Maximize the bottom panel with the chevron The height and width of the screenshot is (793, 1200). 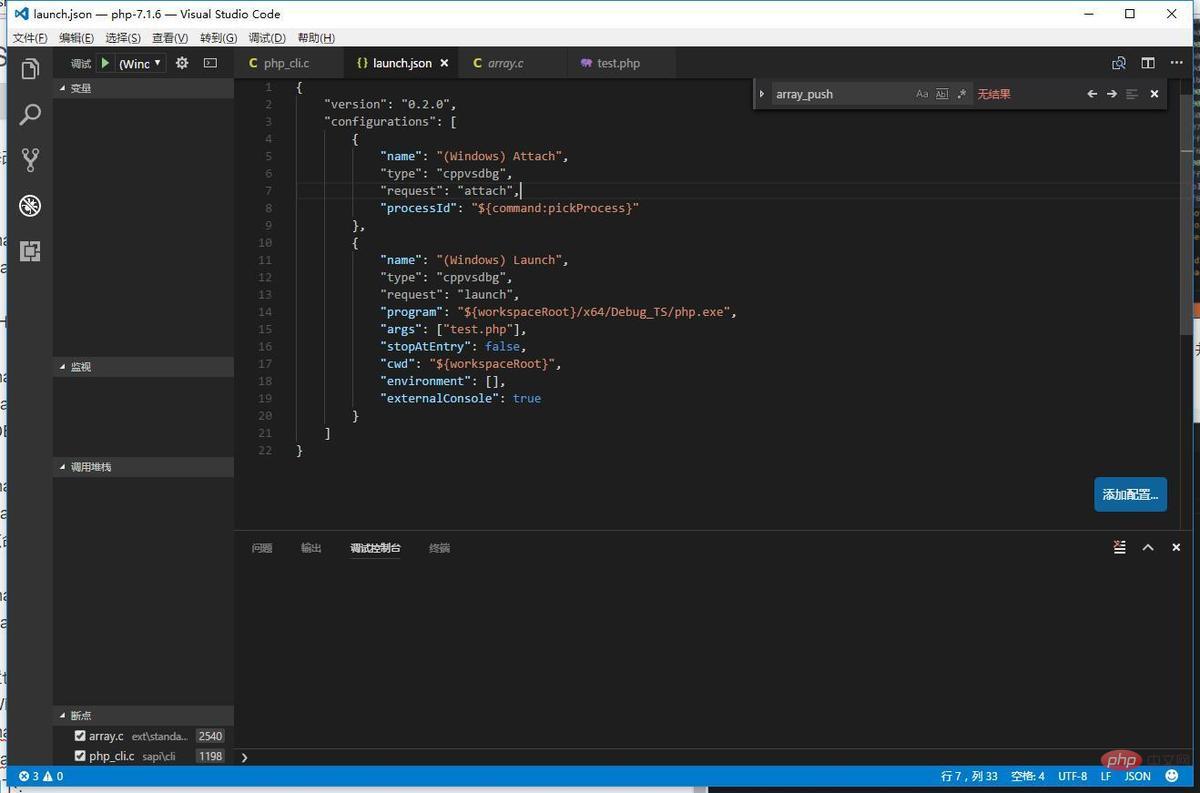pos(1148,547)
